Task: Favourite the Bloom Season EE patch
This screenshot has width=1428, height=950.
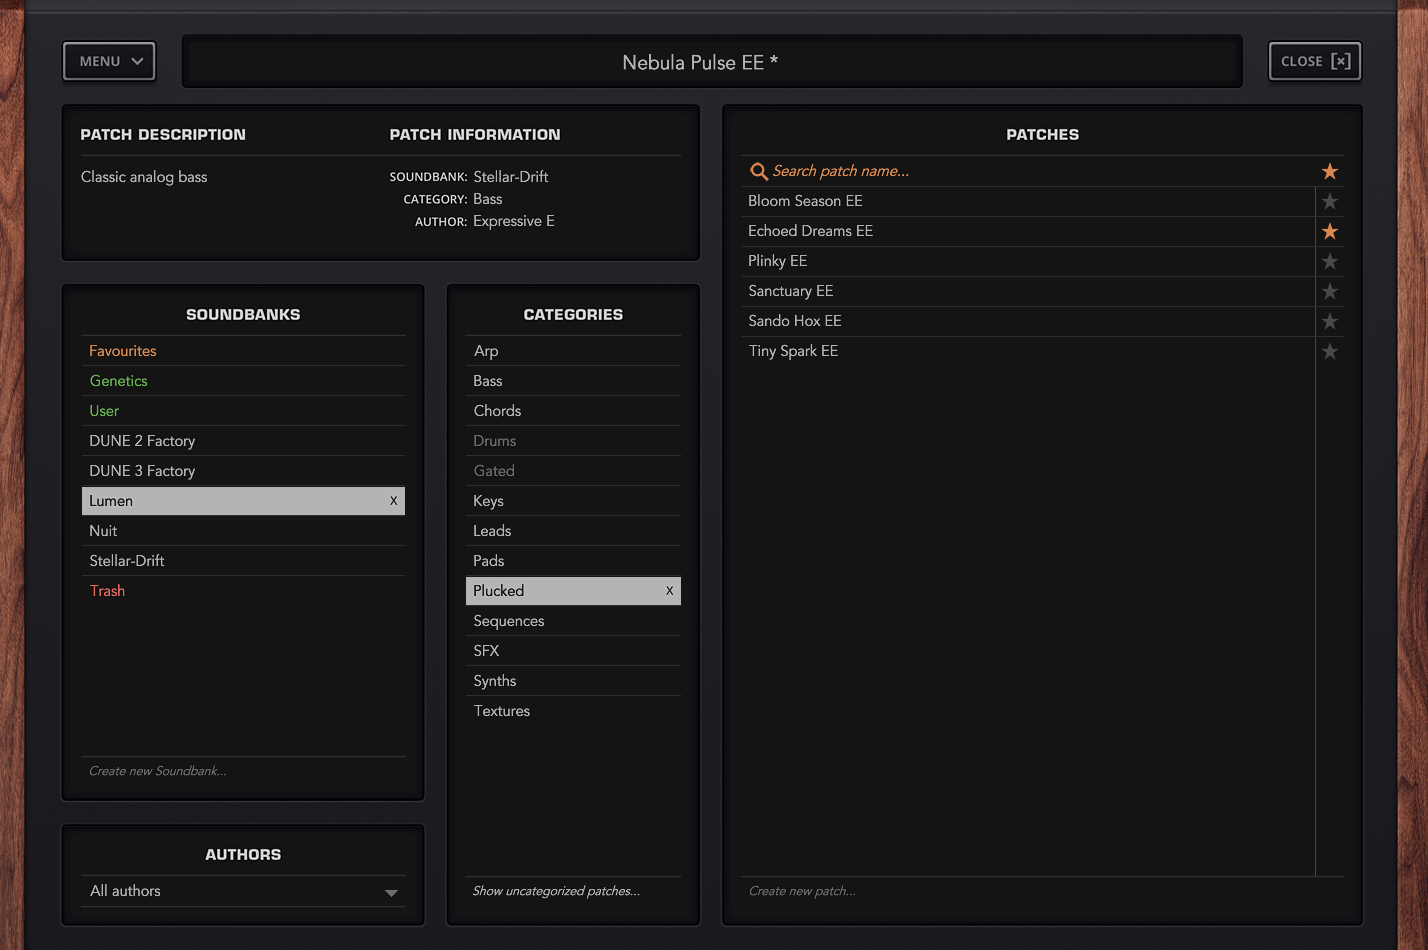Action: pos(1329,202)
